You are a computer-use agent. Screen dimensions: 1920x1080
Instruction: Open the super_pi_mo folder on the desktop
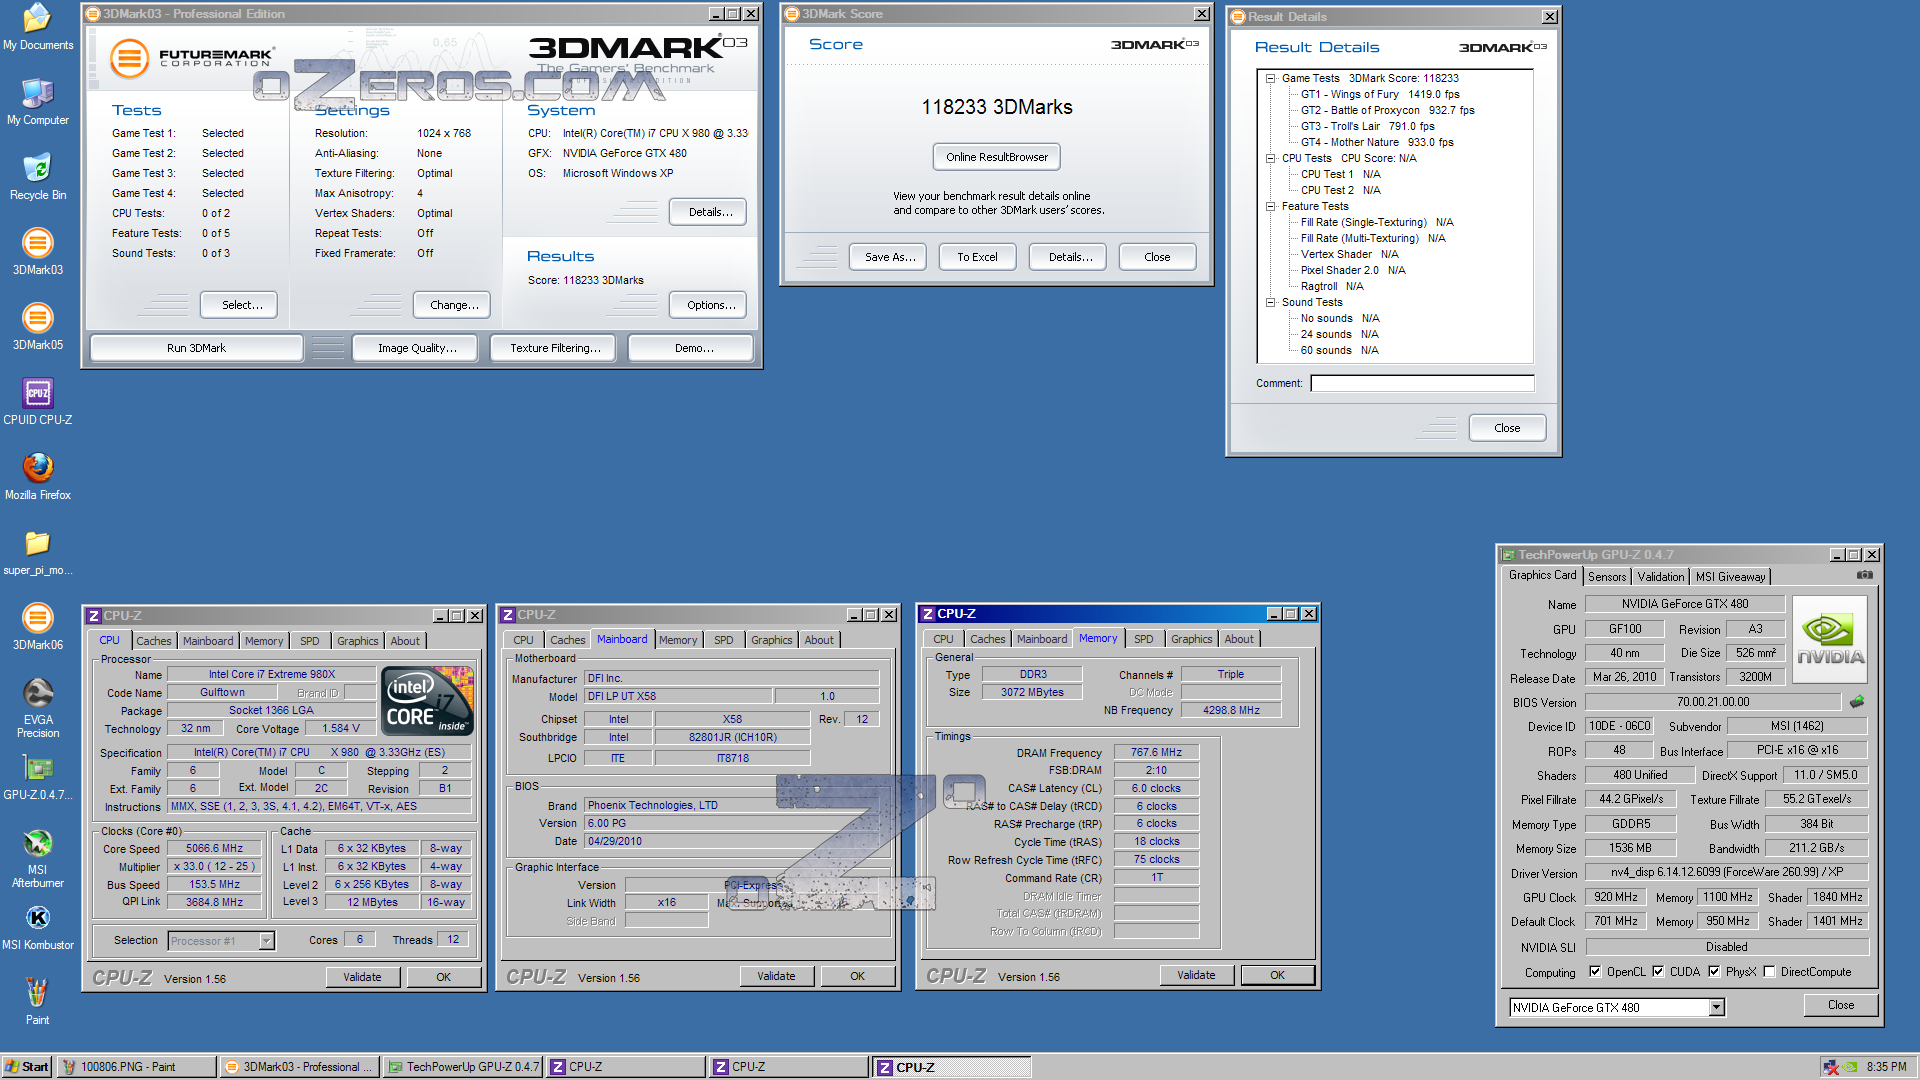[37, 552]
